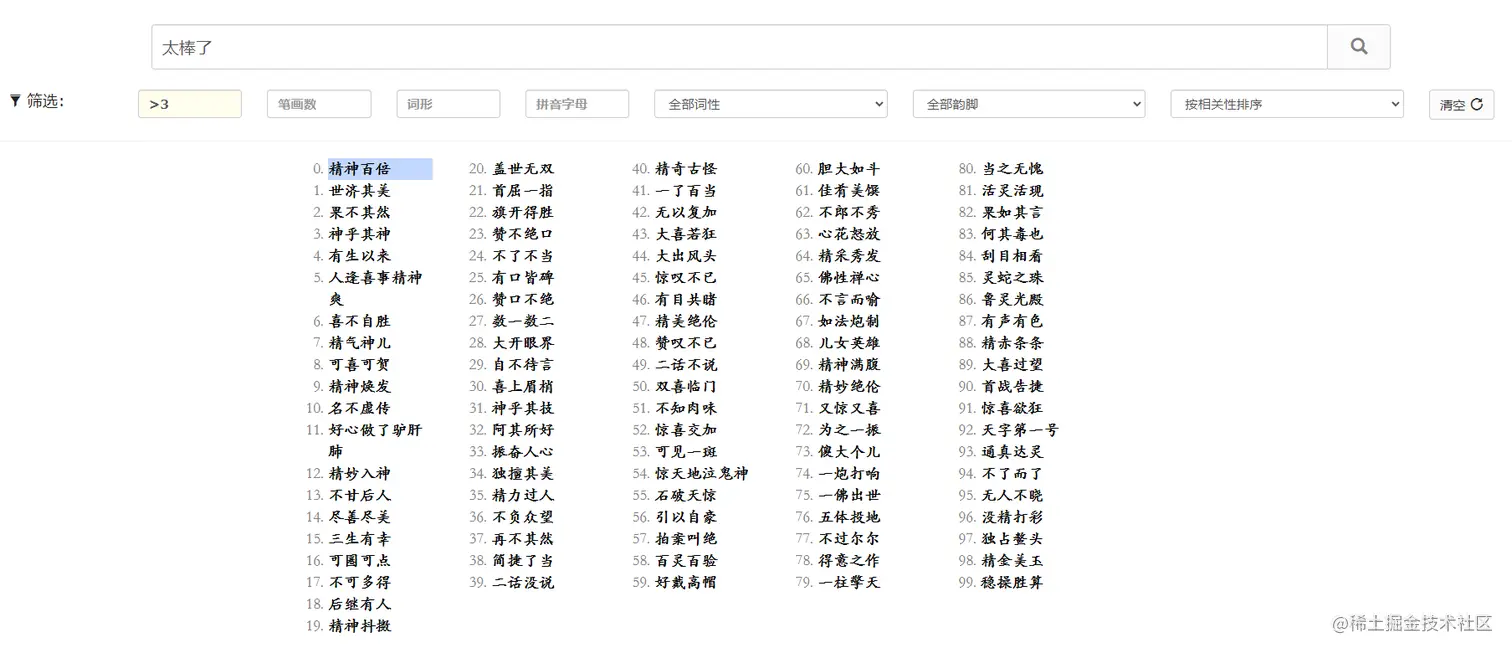Click the result 三生有幸

point(360,539)
